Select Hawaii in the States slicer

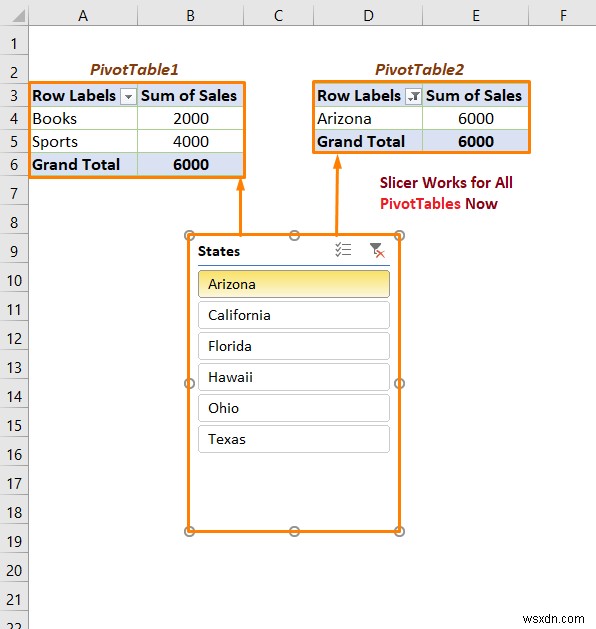click(294, 377)
